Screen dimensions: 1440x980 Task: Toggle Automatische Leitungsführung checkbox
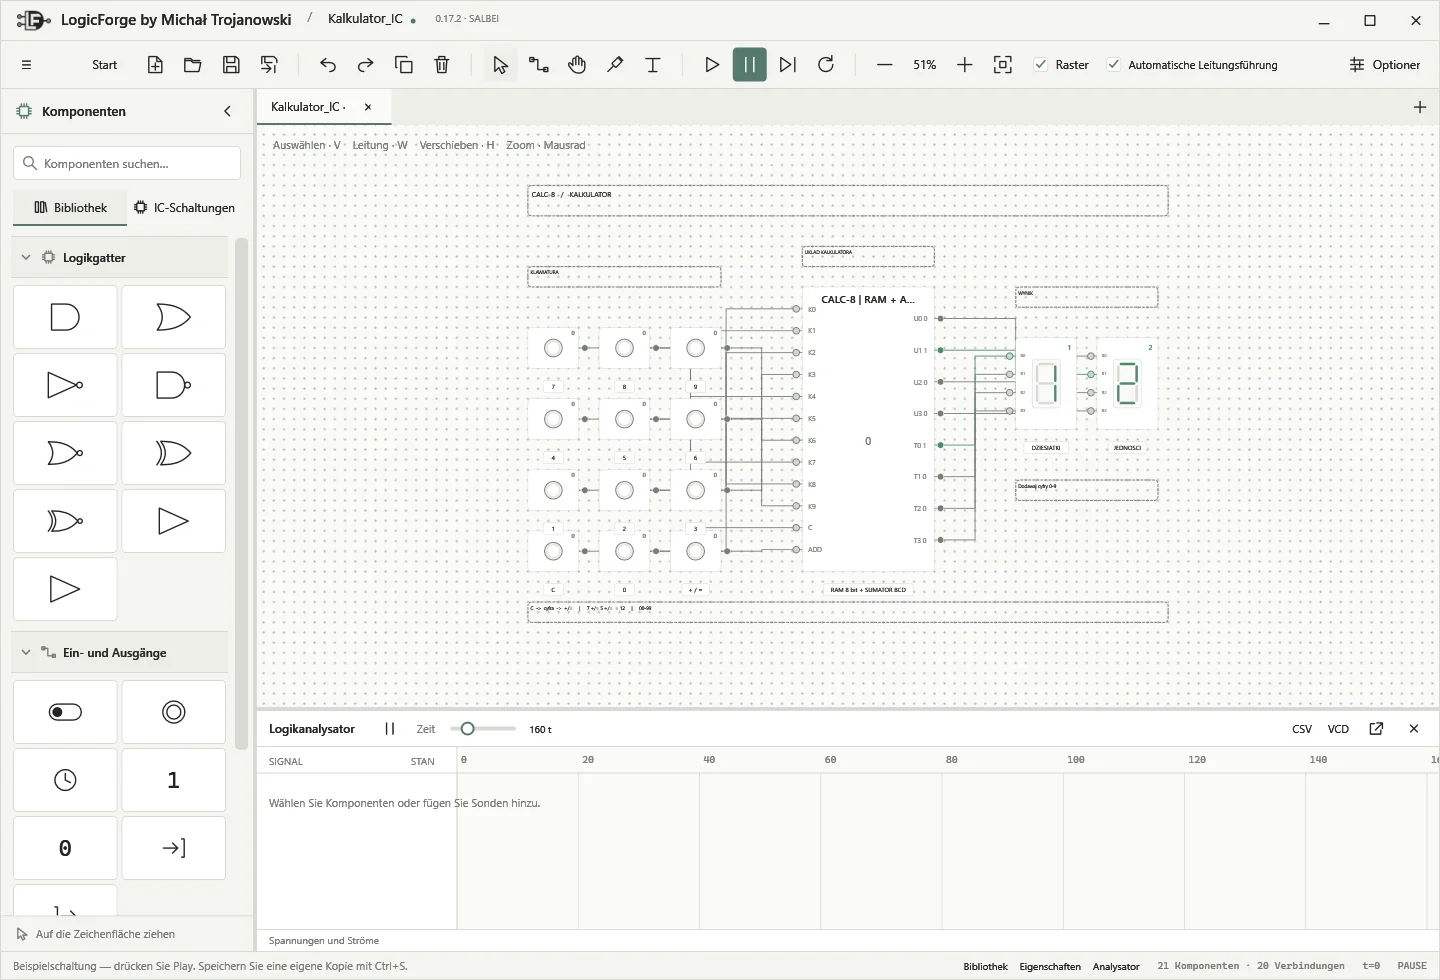pyautogui.click(x=1114, y=65)
